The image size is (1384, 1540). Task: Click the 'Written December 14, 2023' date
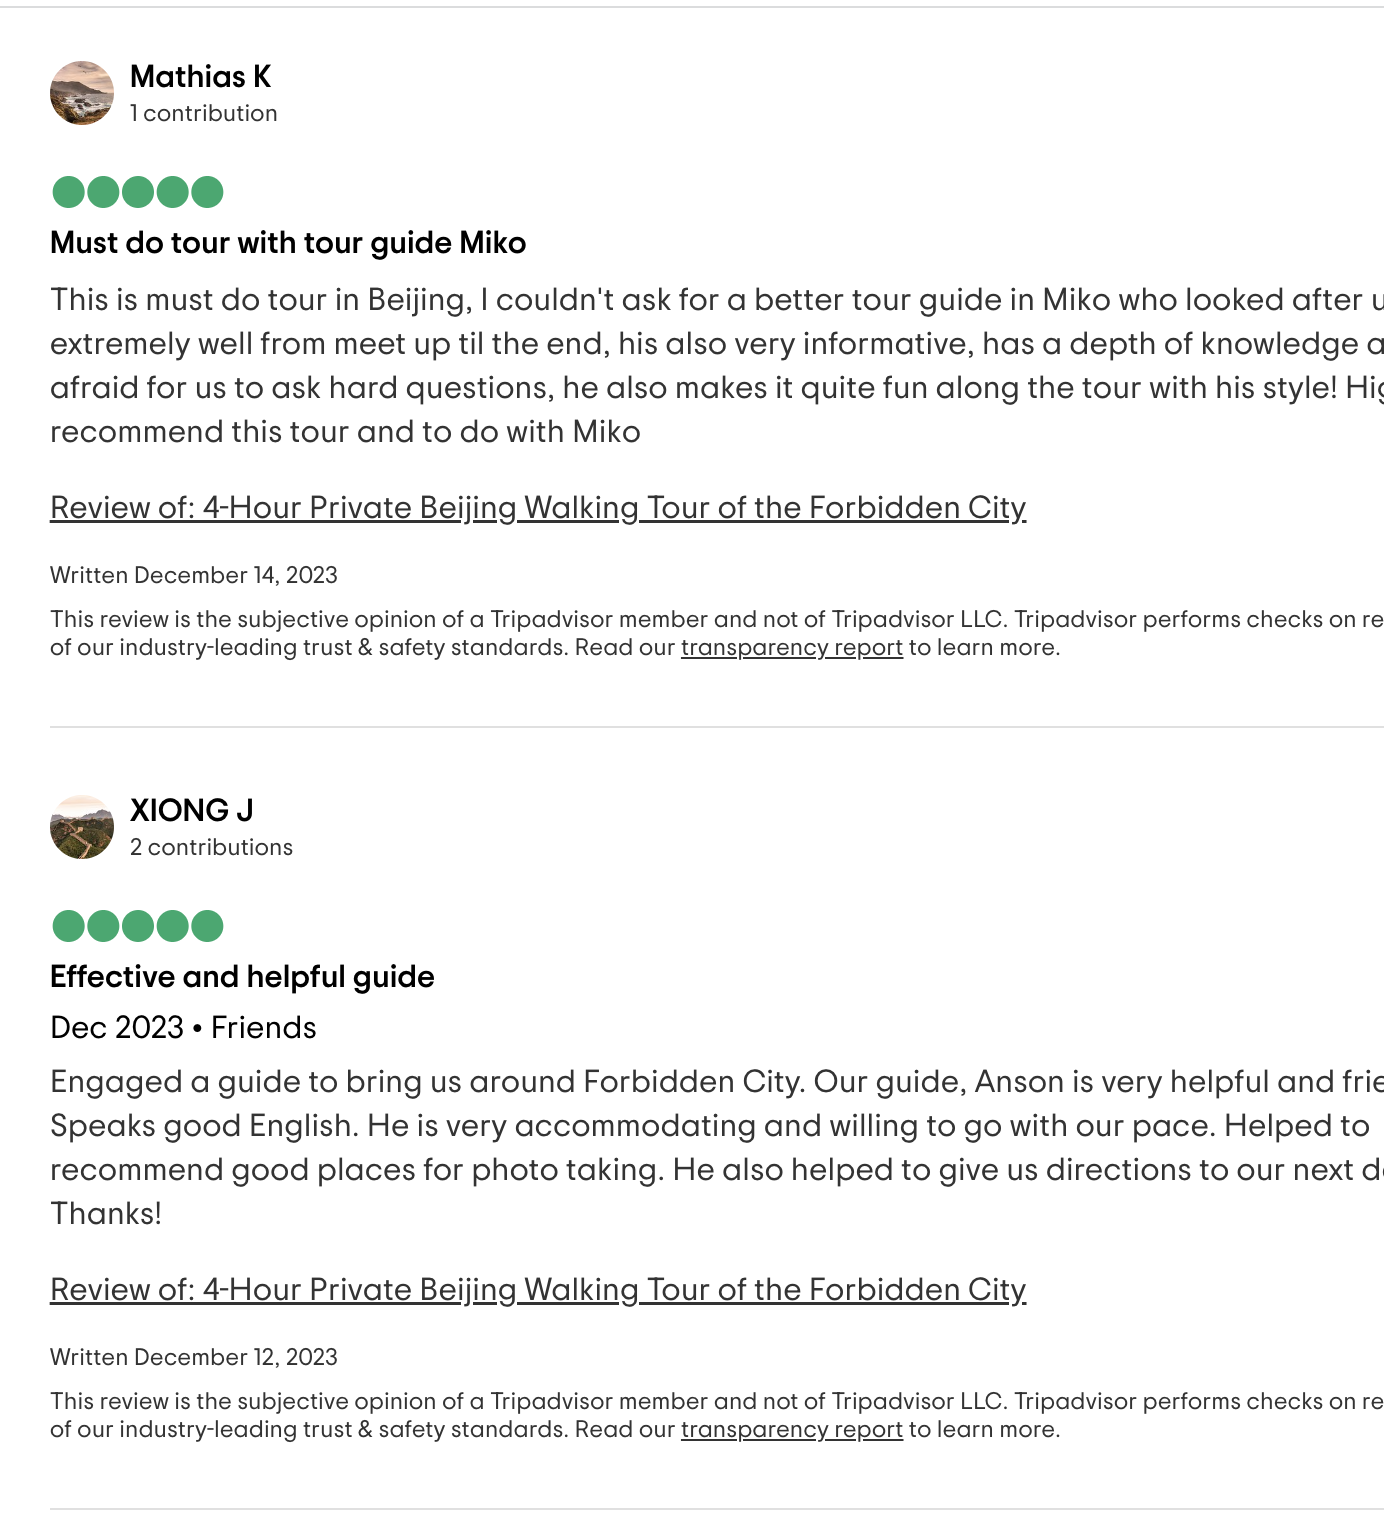point(194,576)
